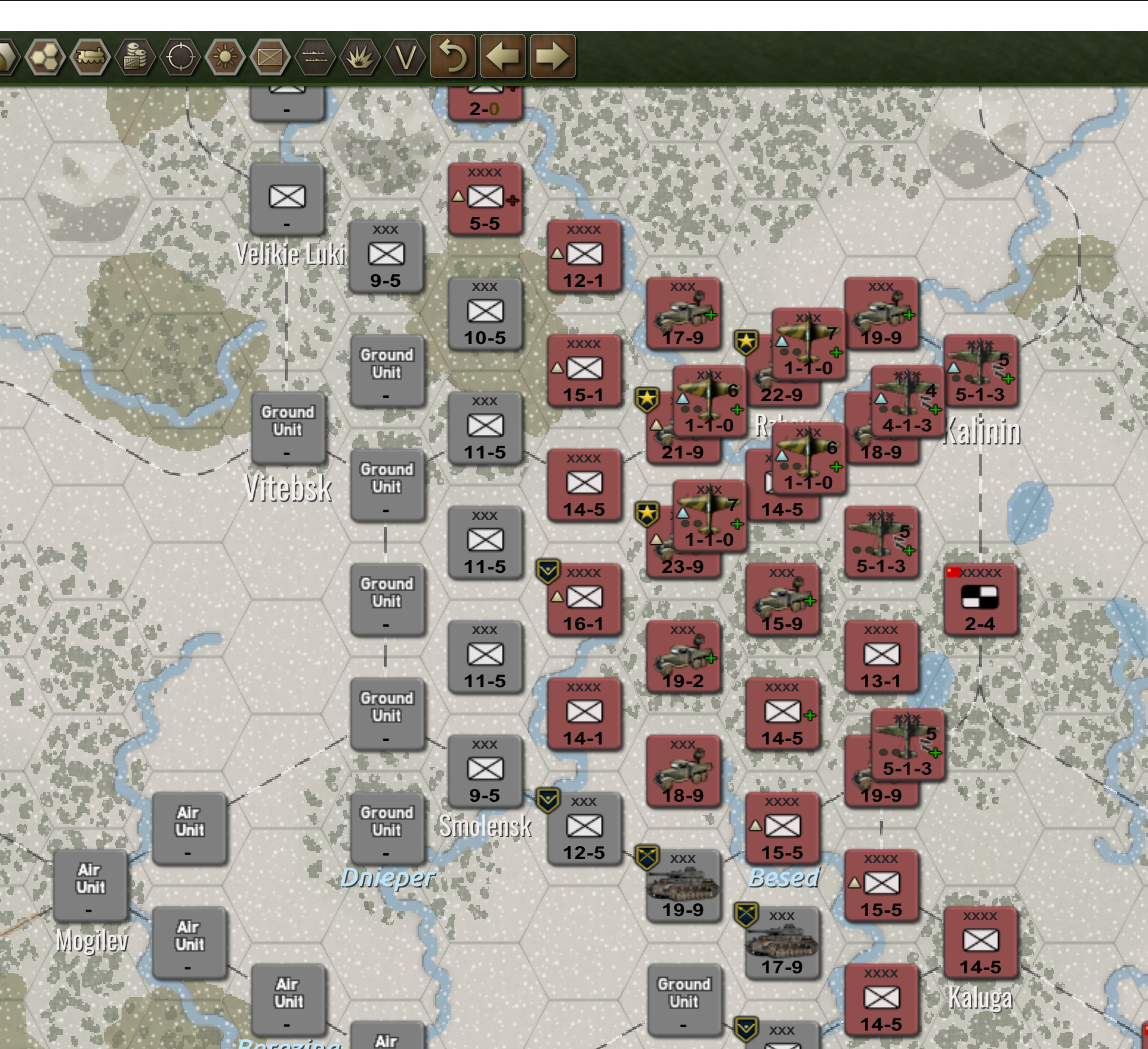Select Air Unit counter above Mogilev label

click(90, 885)
